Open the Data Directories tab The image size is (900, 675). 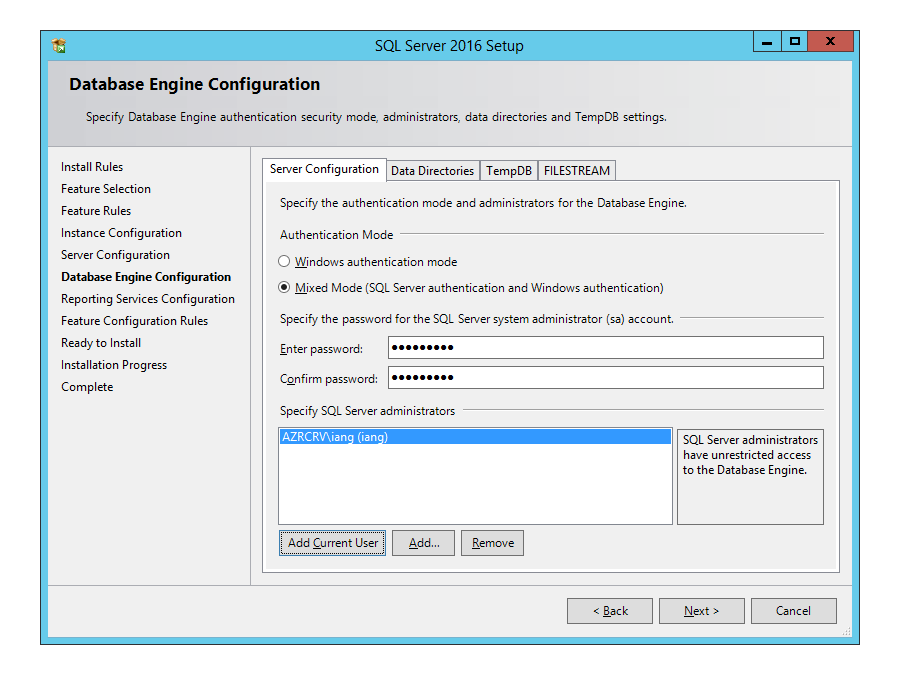click(x=433, y=170)
